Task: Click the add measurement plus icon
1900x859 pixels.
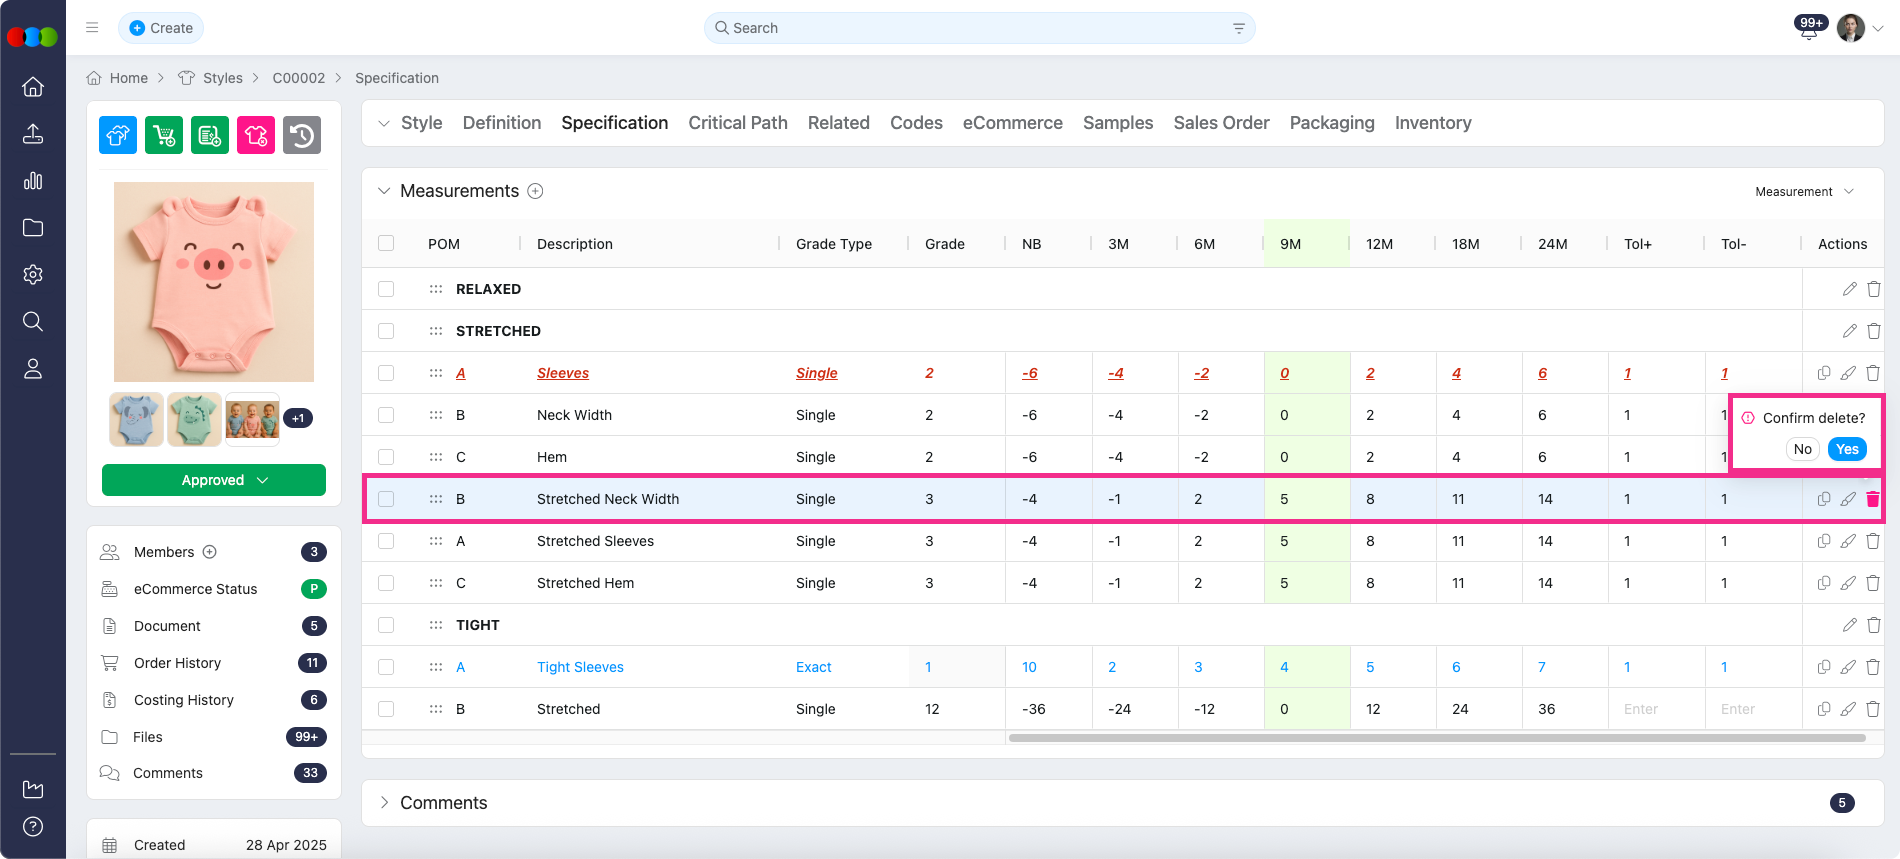Action: 536,191
